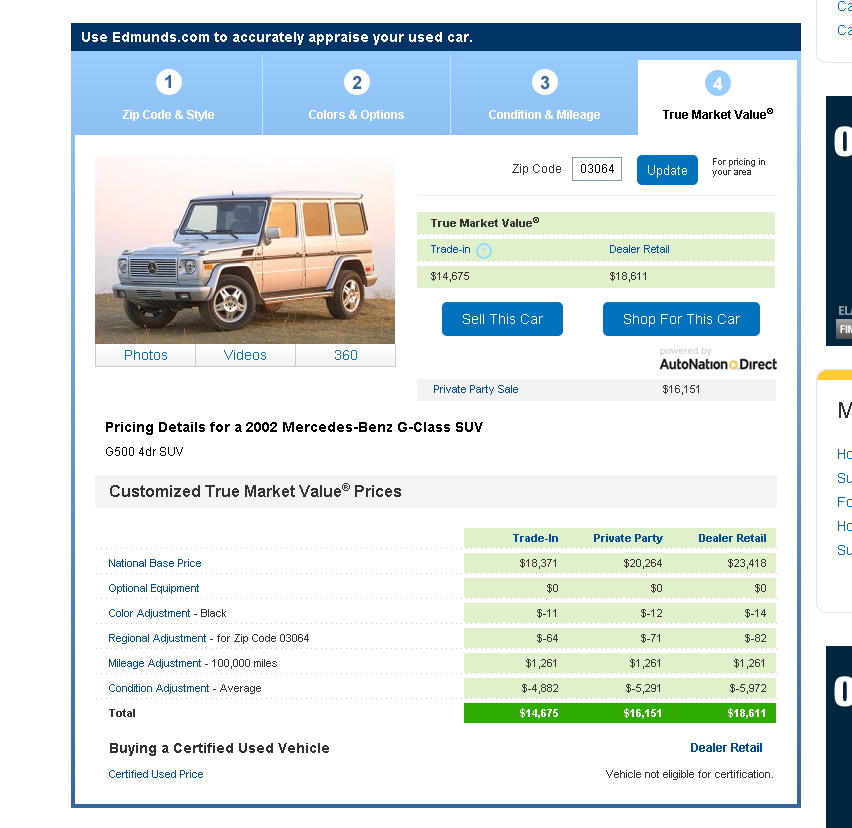Click the step 2 circle icon

(356, 82)
